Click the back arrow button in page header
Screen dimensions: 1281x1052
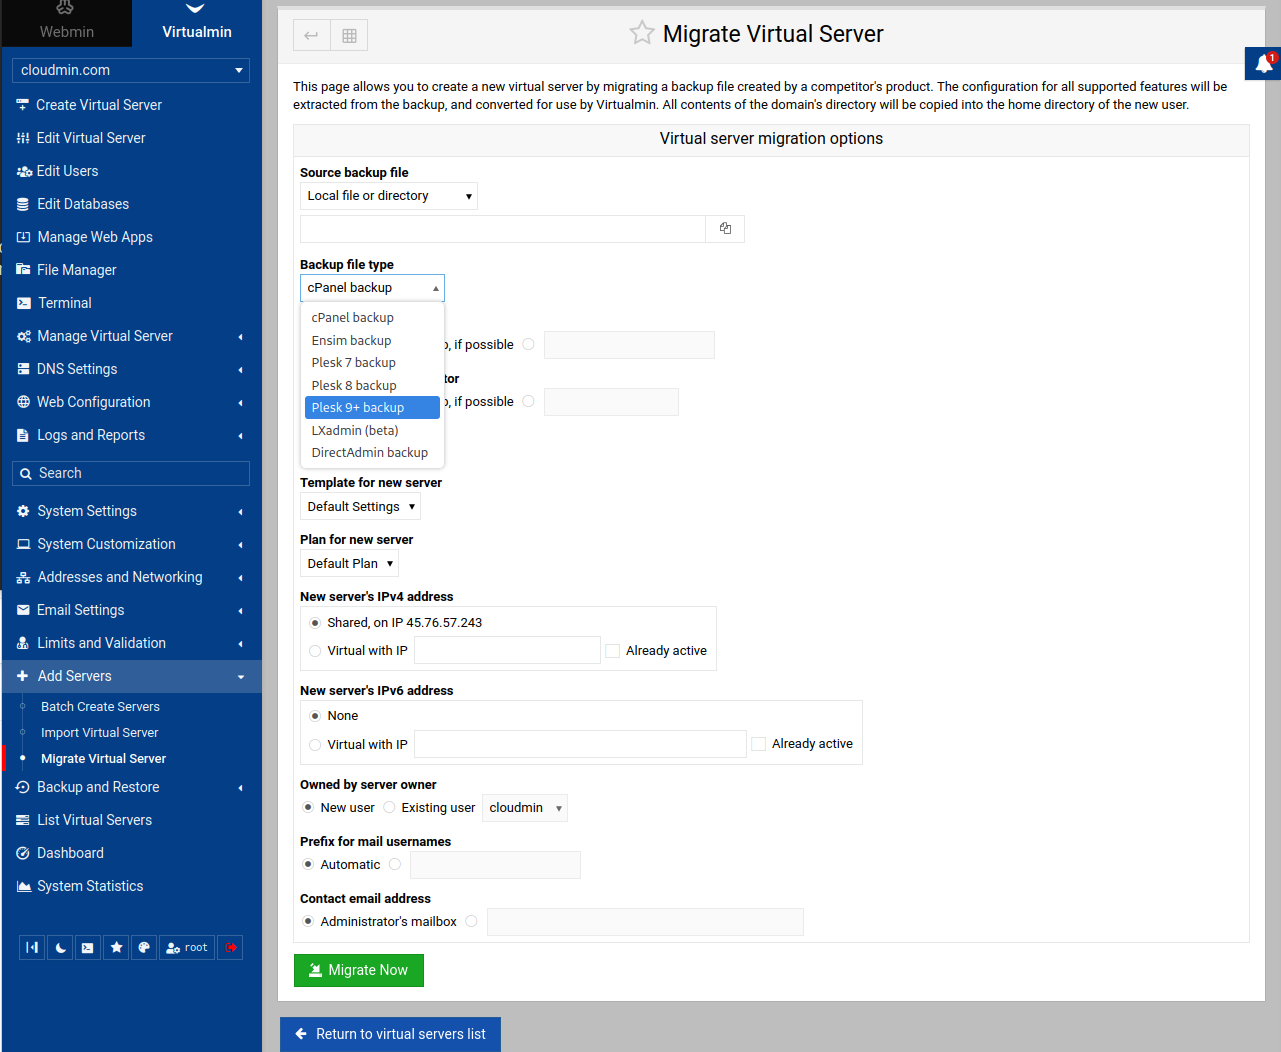coord(311,36)
